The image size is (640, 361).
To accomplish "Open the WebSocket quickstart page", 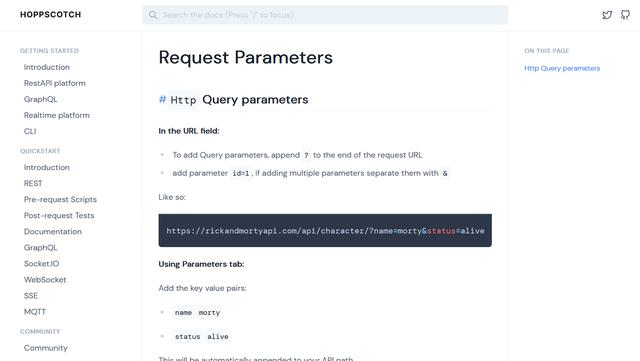I will point(45,280).
